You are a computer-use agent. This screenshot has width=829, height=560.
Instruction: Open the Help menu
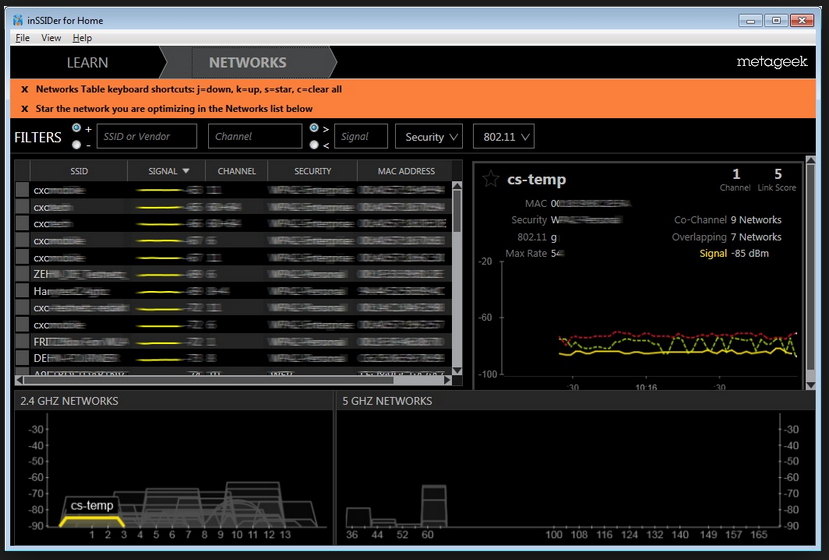(82, 38)
